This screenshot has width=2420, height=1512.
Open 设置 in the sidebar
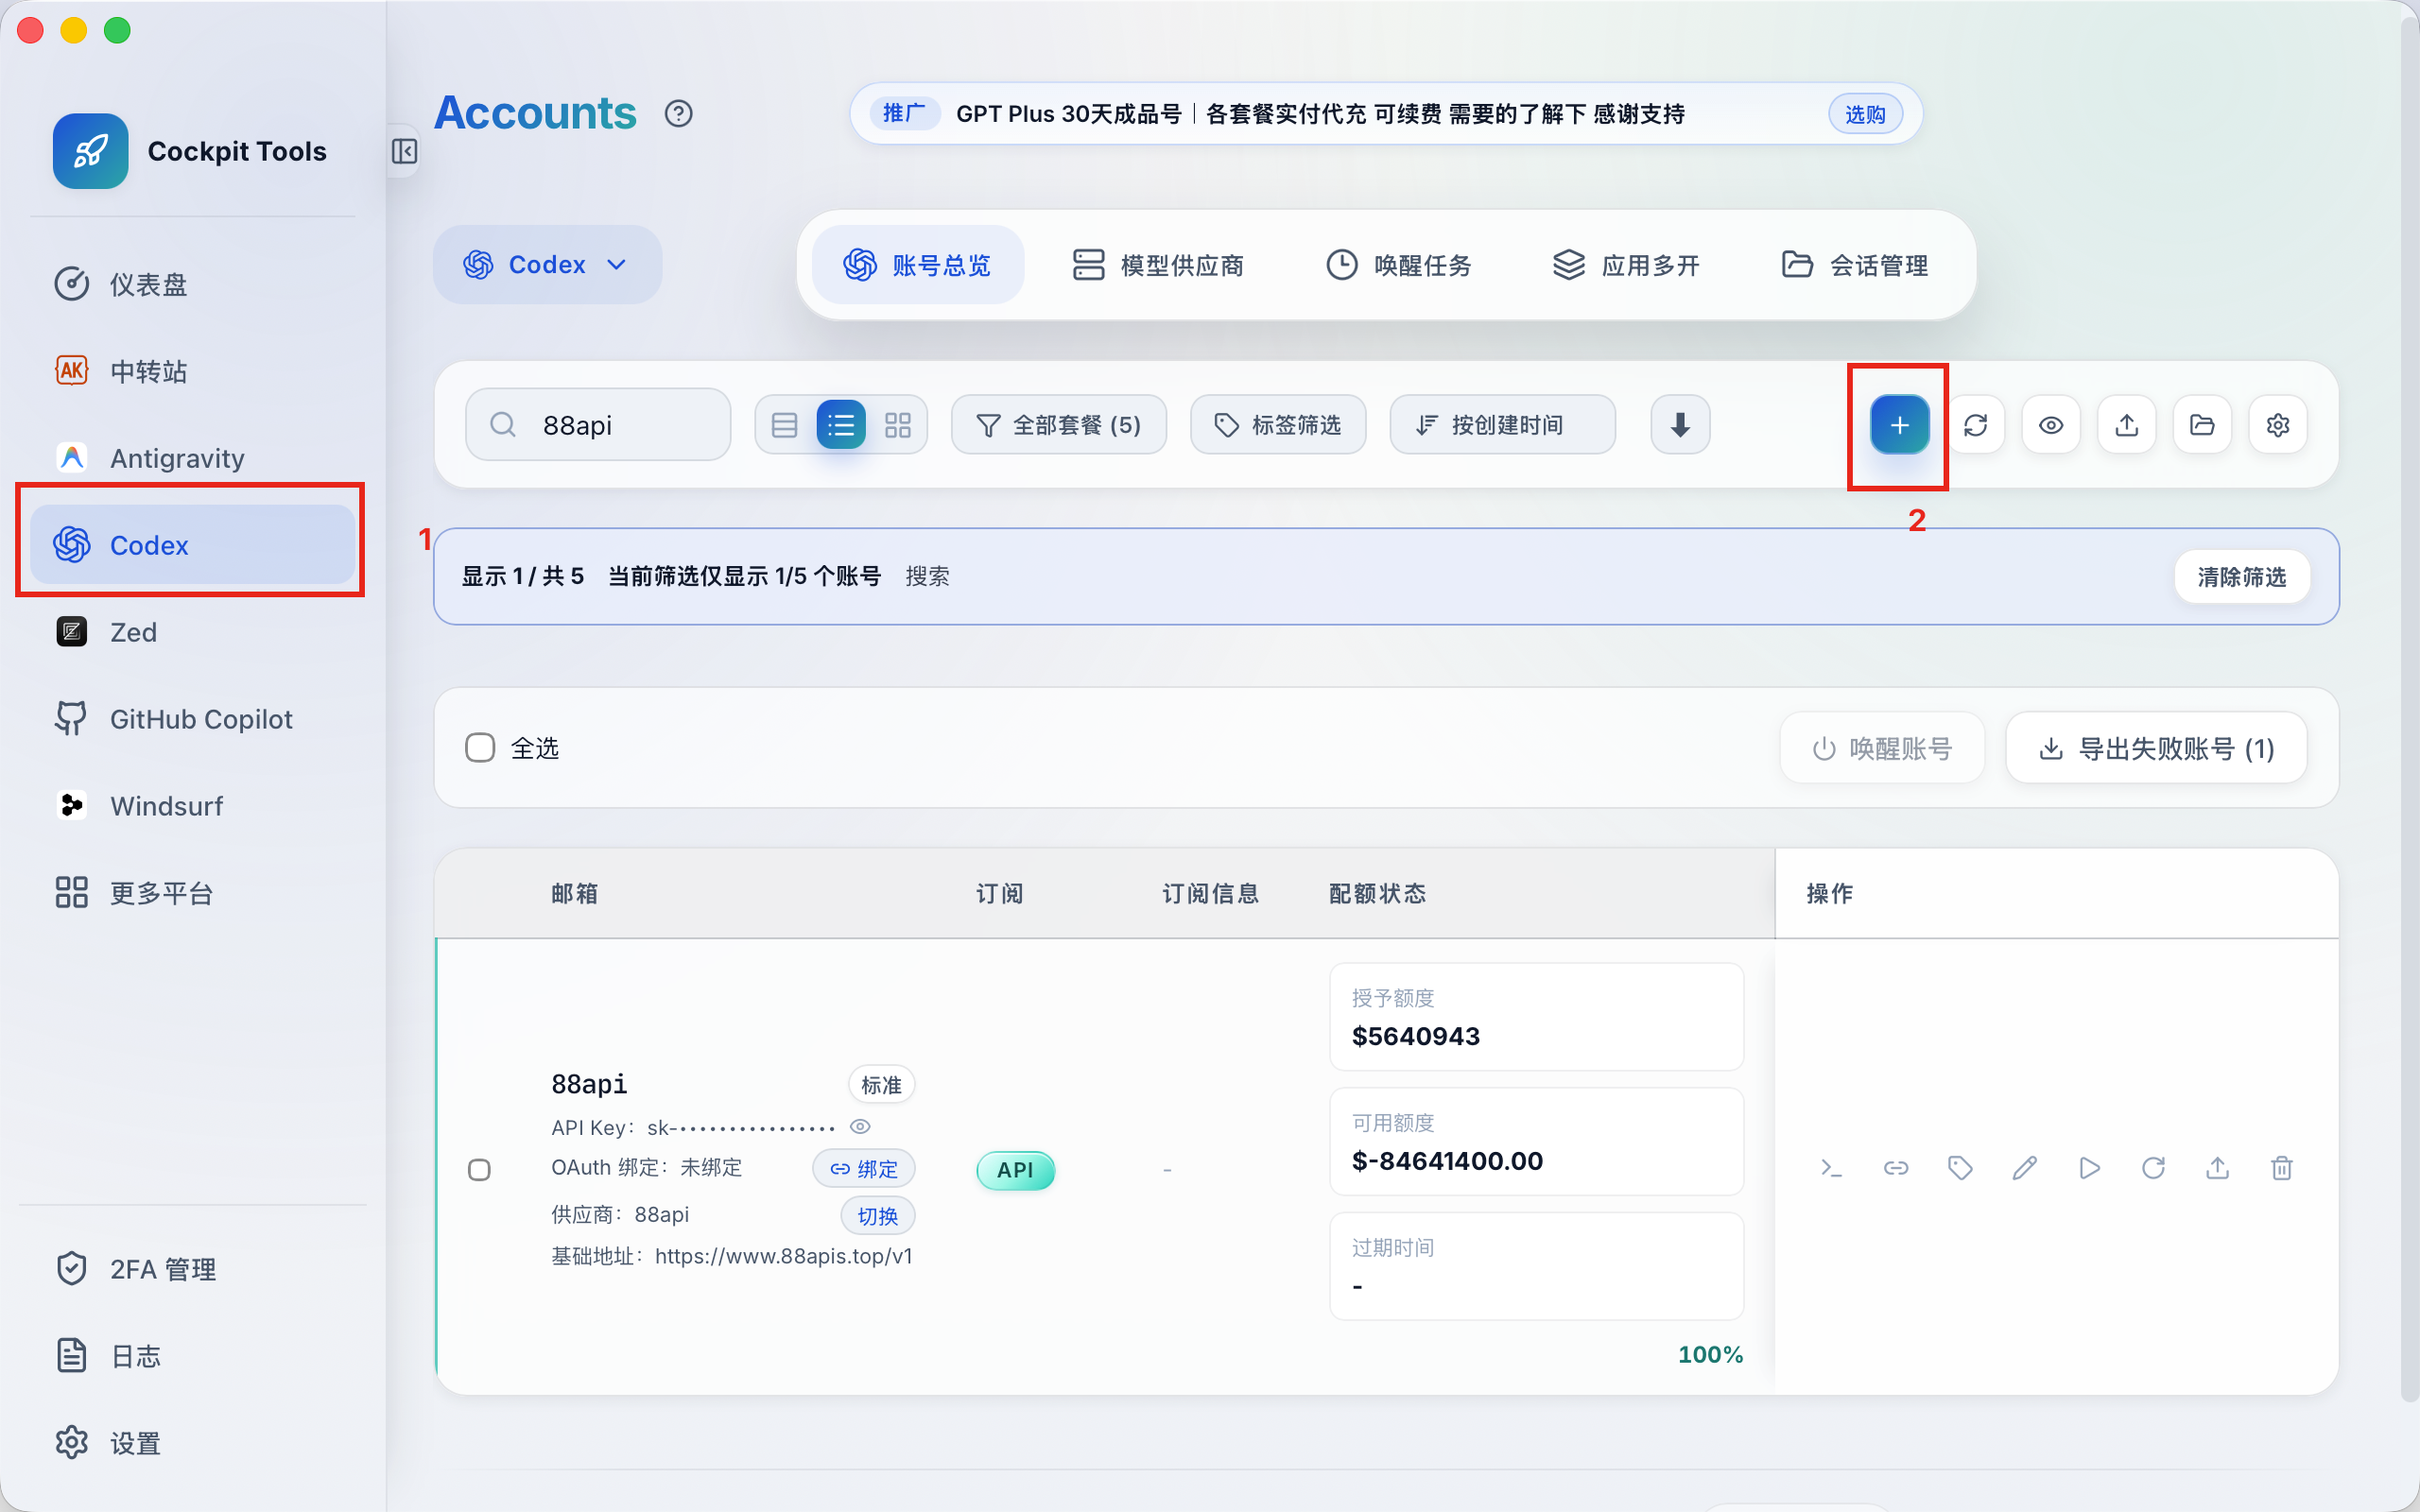(192, 1443)
